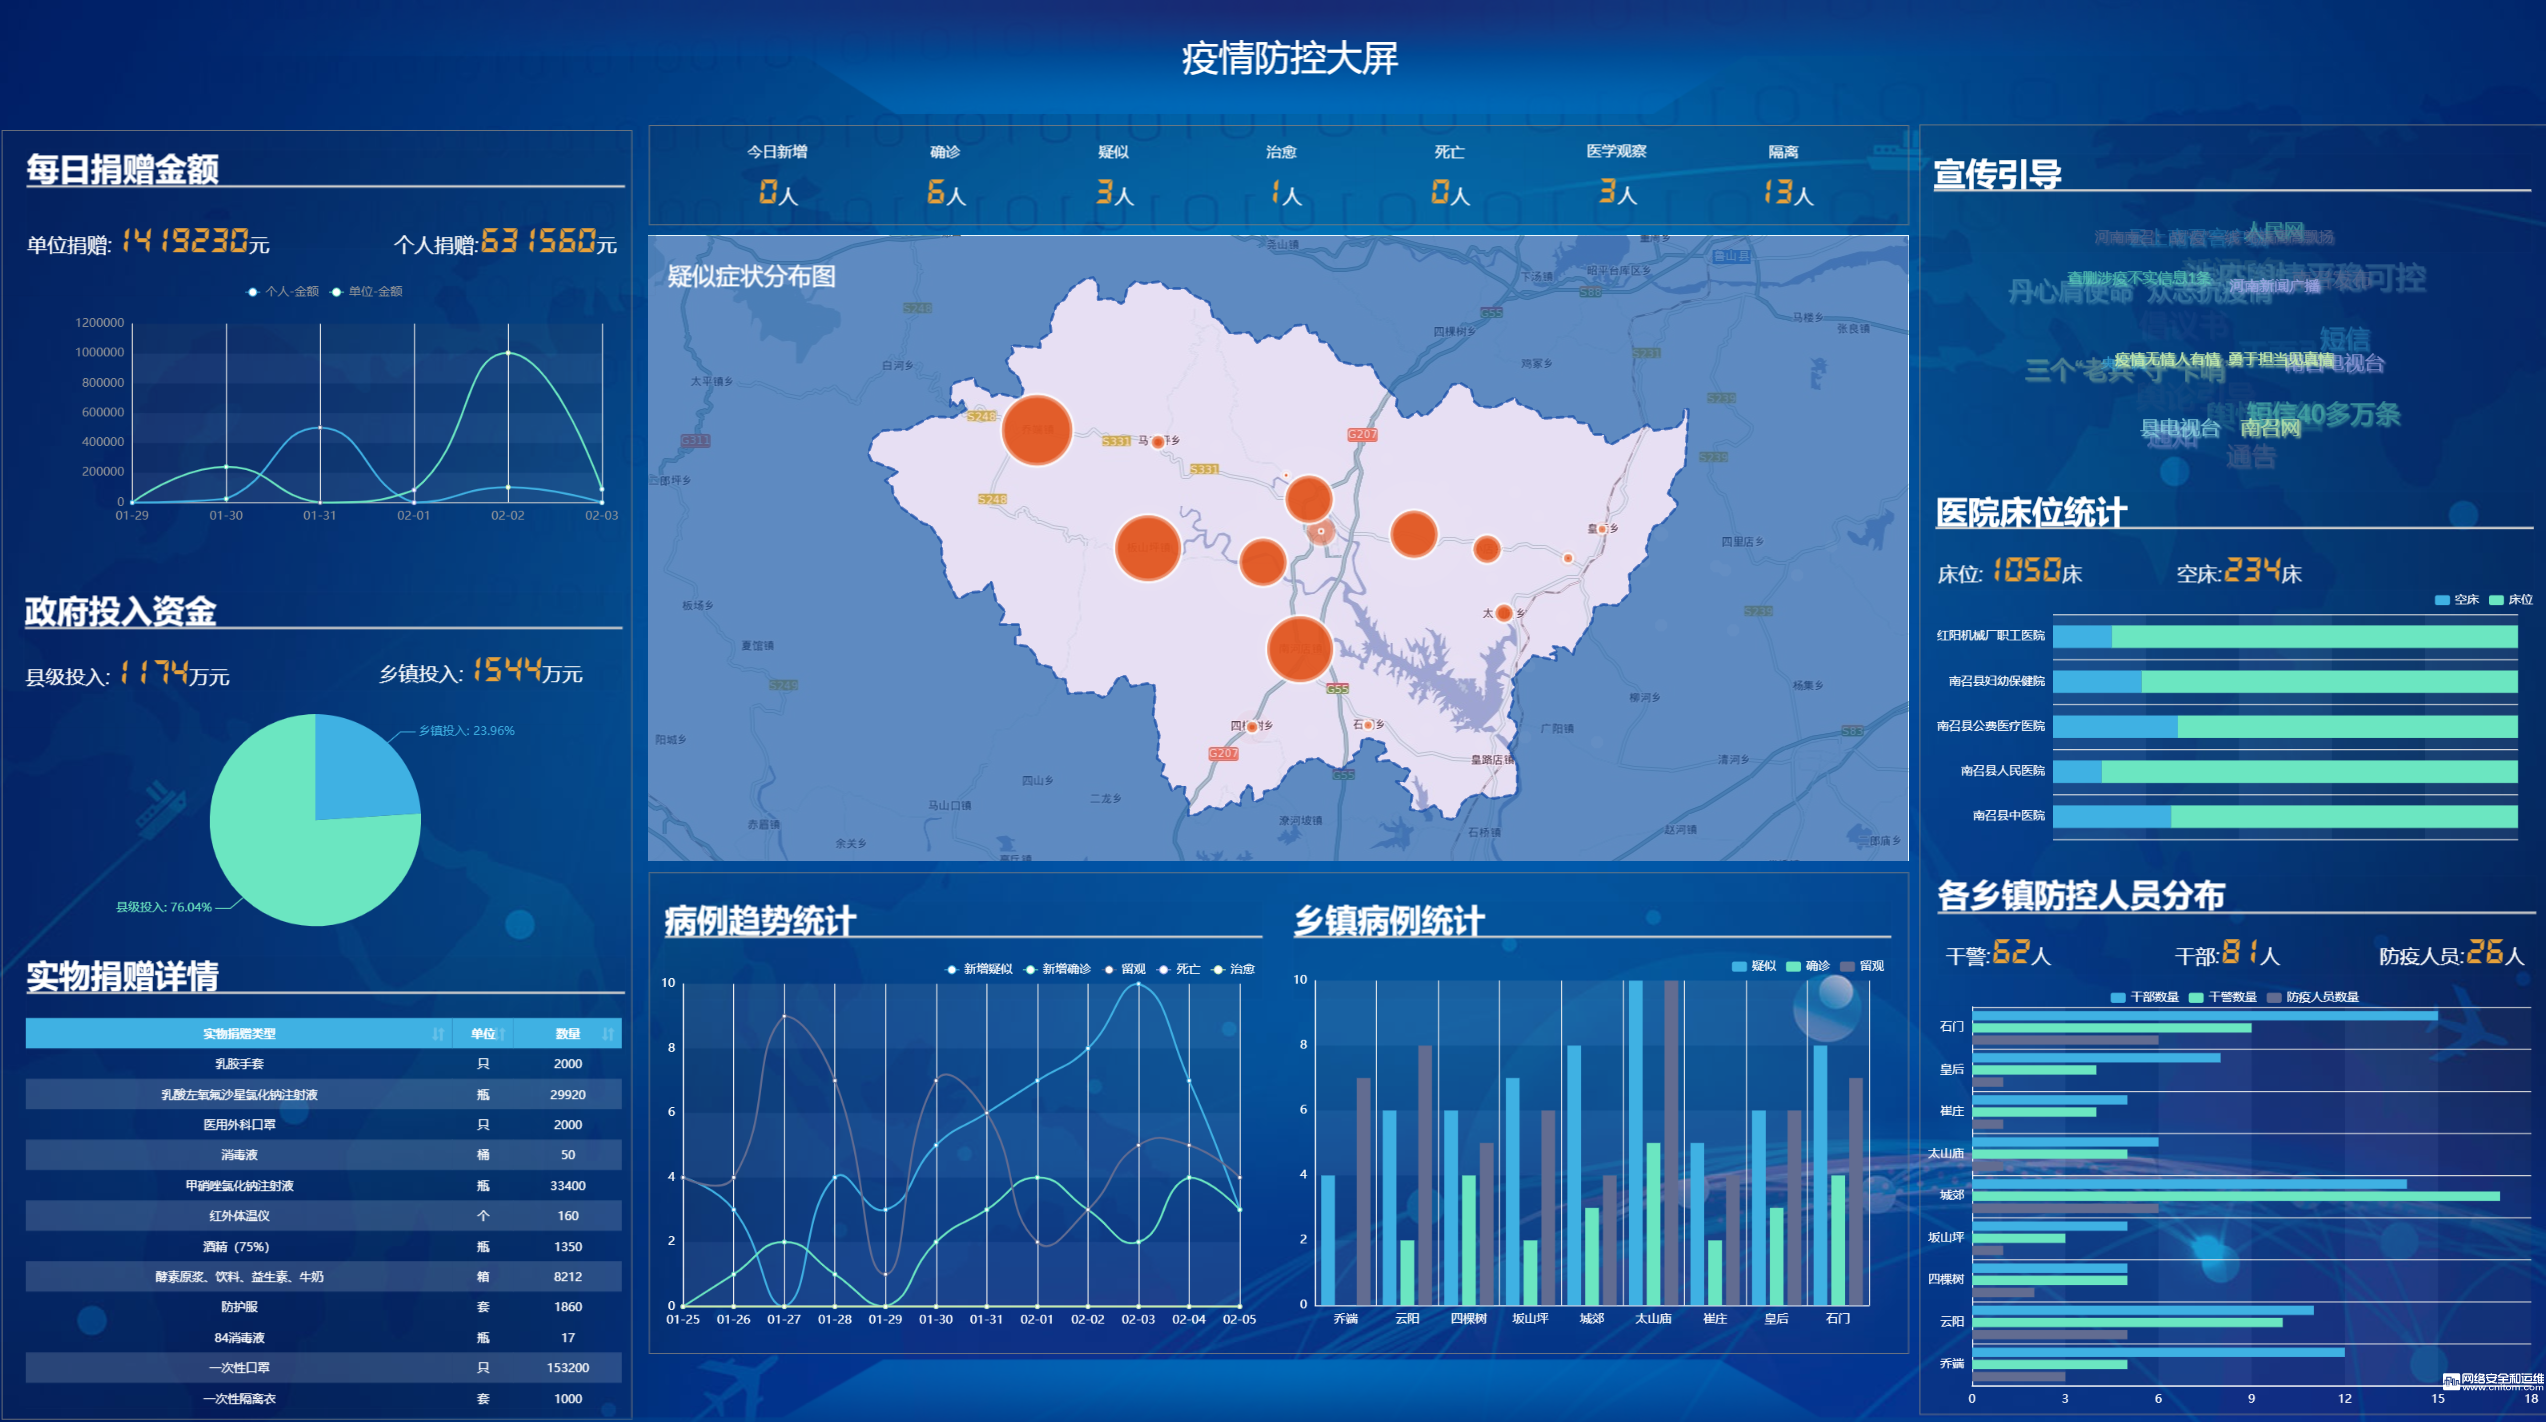Select the 红外体温仪 table row
This screenshot has height=1422, width=2546.
[323, 1216]
